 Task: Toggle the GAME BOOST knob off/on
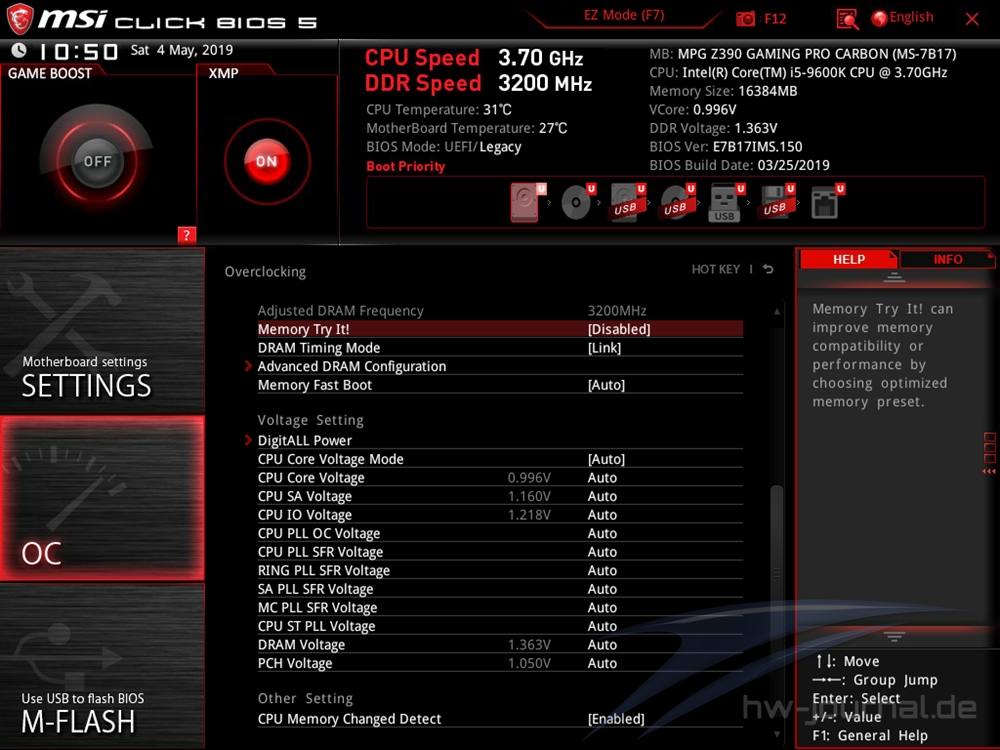[x=97, y=161]
